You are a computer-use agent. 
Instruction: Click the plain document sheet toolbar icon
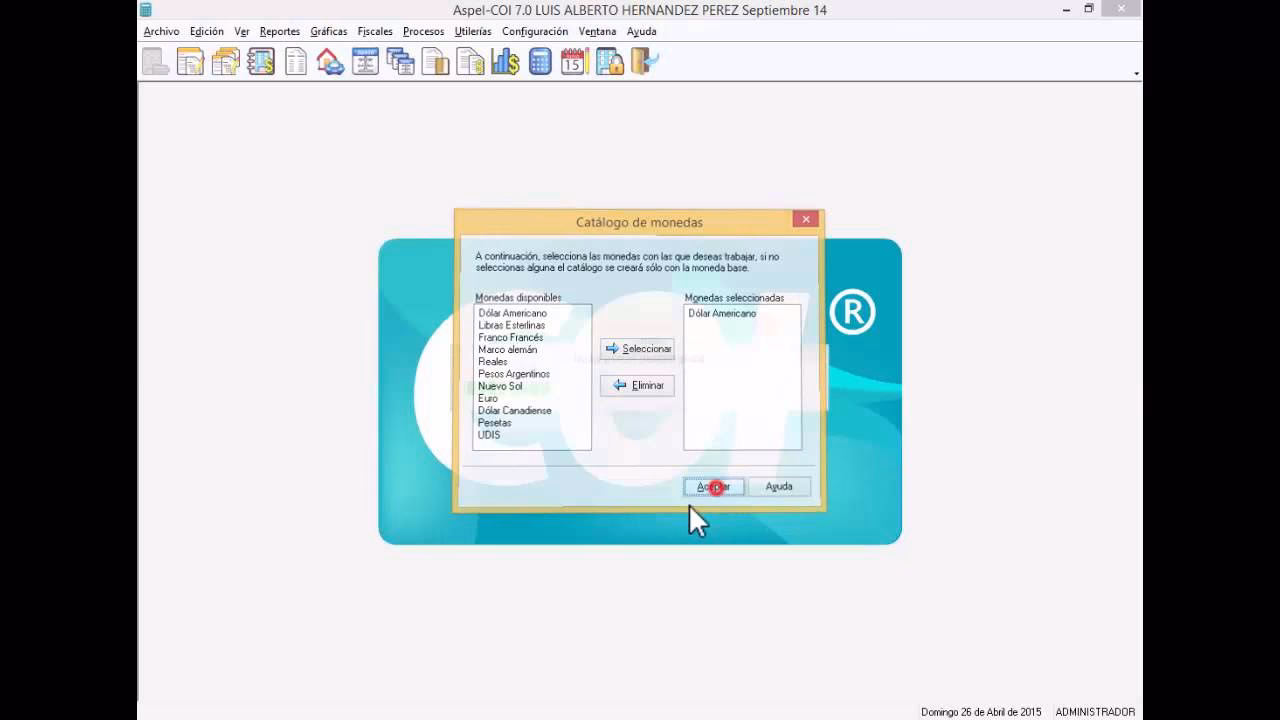click(296, 62)
